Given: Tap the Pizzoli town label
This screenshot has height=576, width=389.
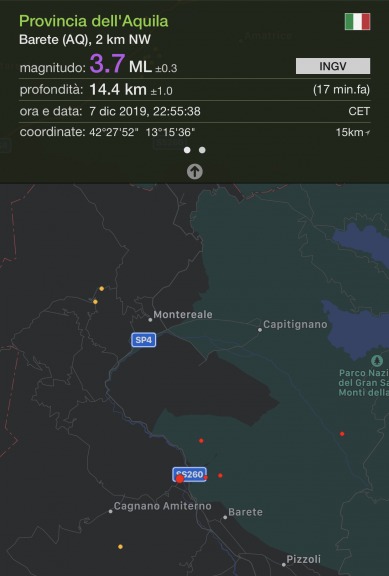Looking at the screenshot, I should click(x=303, y=559).
